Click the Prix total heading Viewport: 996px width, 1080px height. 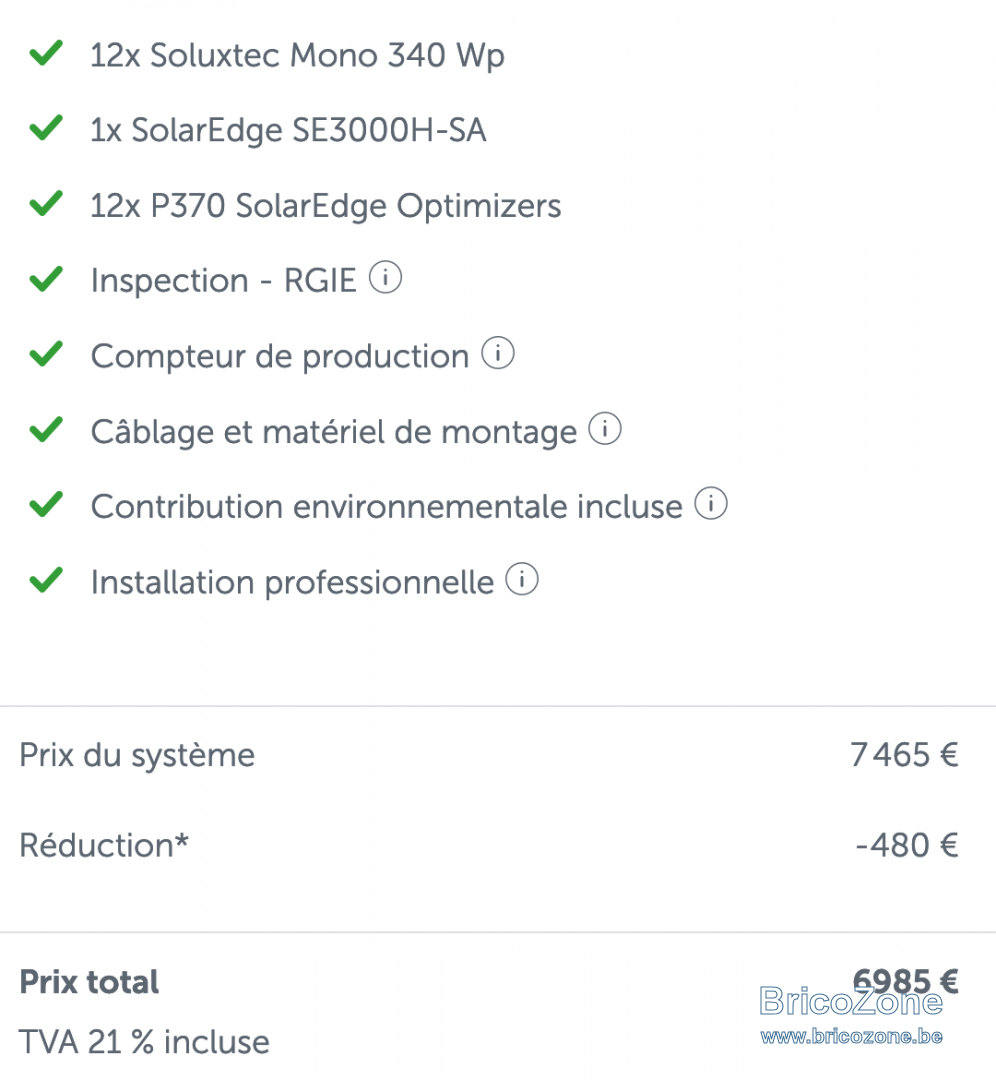(90, 982)
